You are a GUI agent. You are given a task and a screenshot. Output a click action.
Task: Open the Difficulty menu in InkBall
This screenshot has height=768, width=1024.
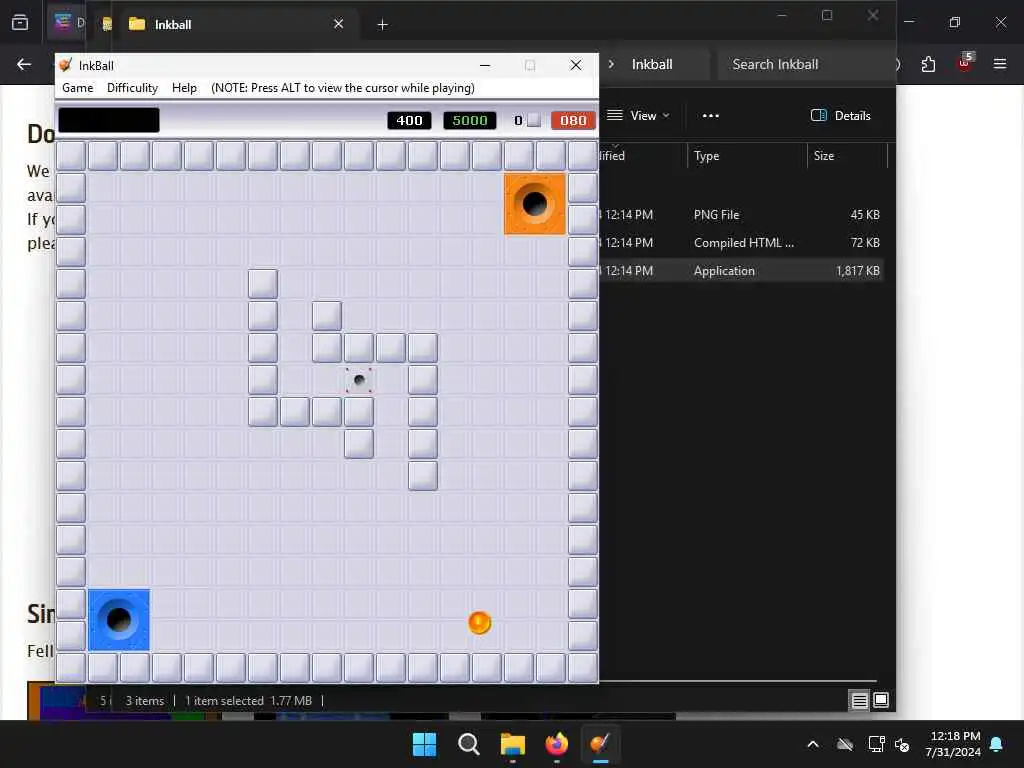133,88
